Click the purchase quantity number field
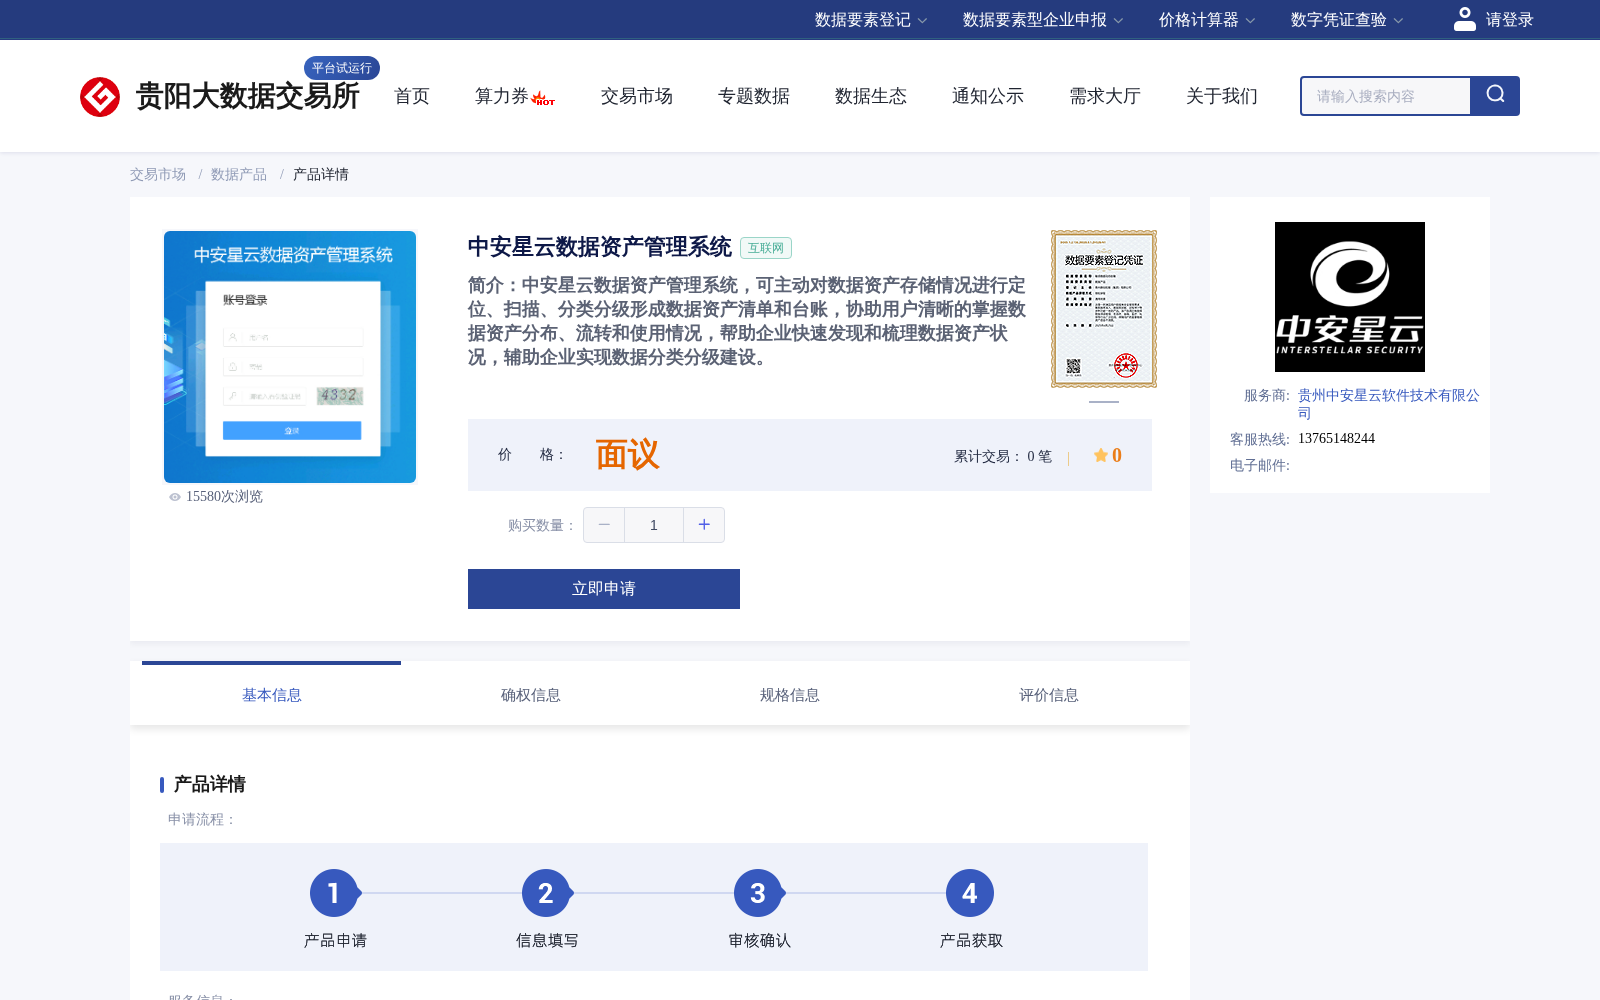Screen dimensions: 1600x1000 pyautogui.click(x=654, y=525)
